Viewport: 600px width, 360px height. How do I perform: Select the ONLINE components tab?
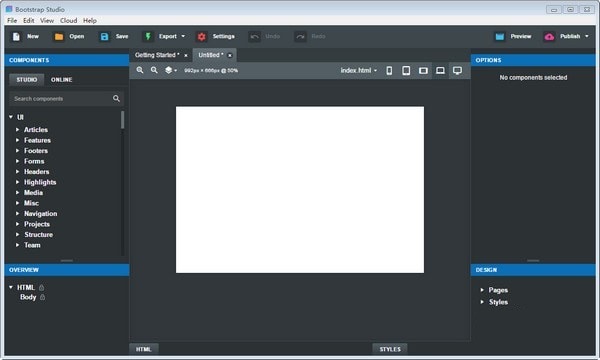coord(62,80)
